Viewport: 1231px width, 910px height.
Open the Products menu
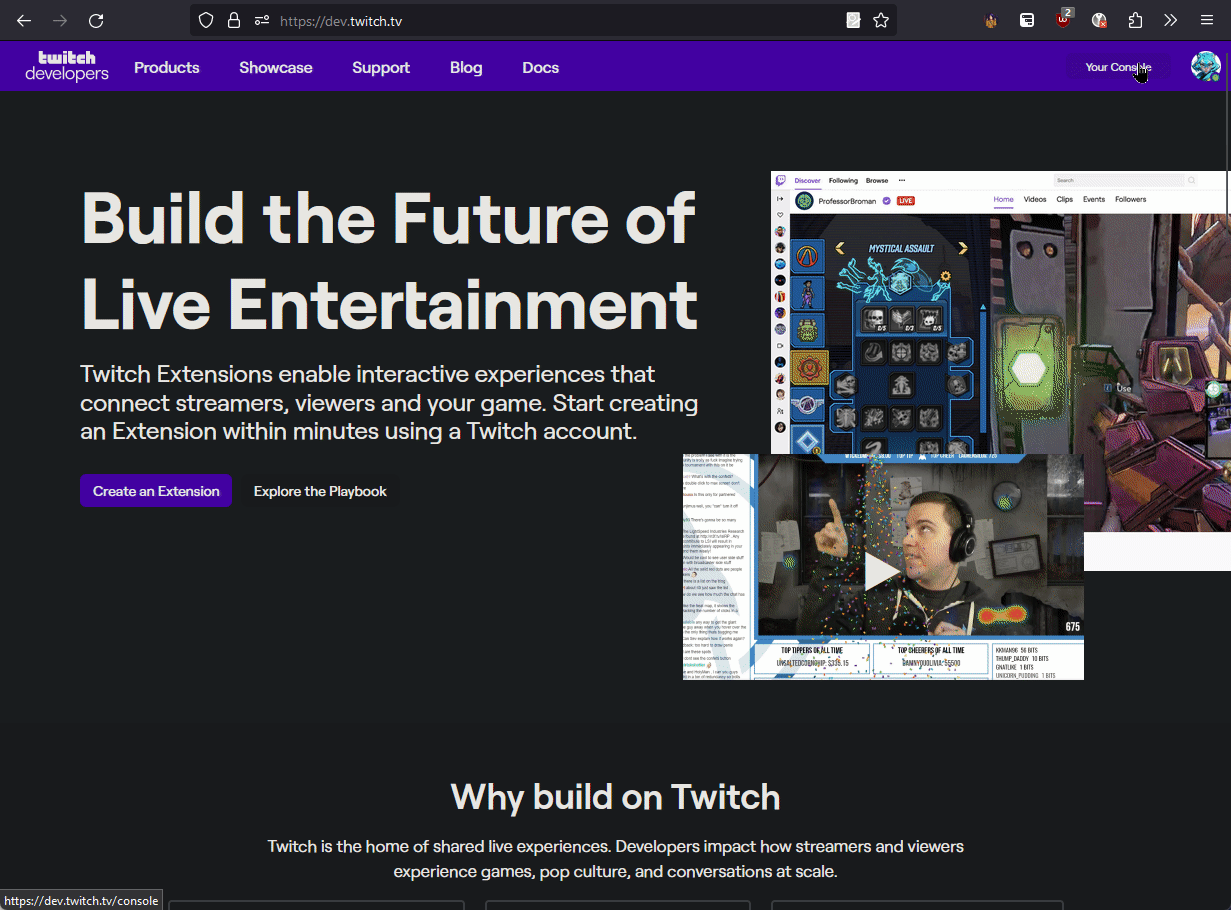click(167, 68)
